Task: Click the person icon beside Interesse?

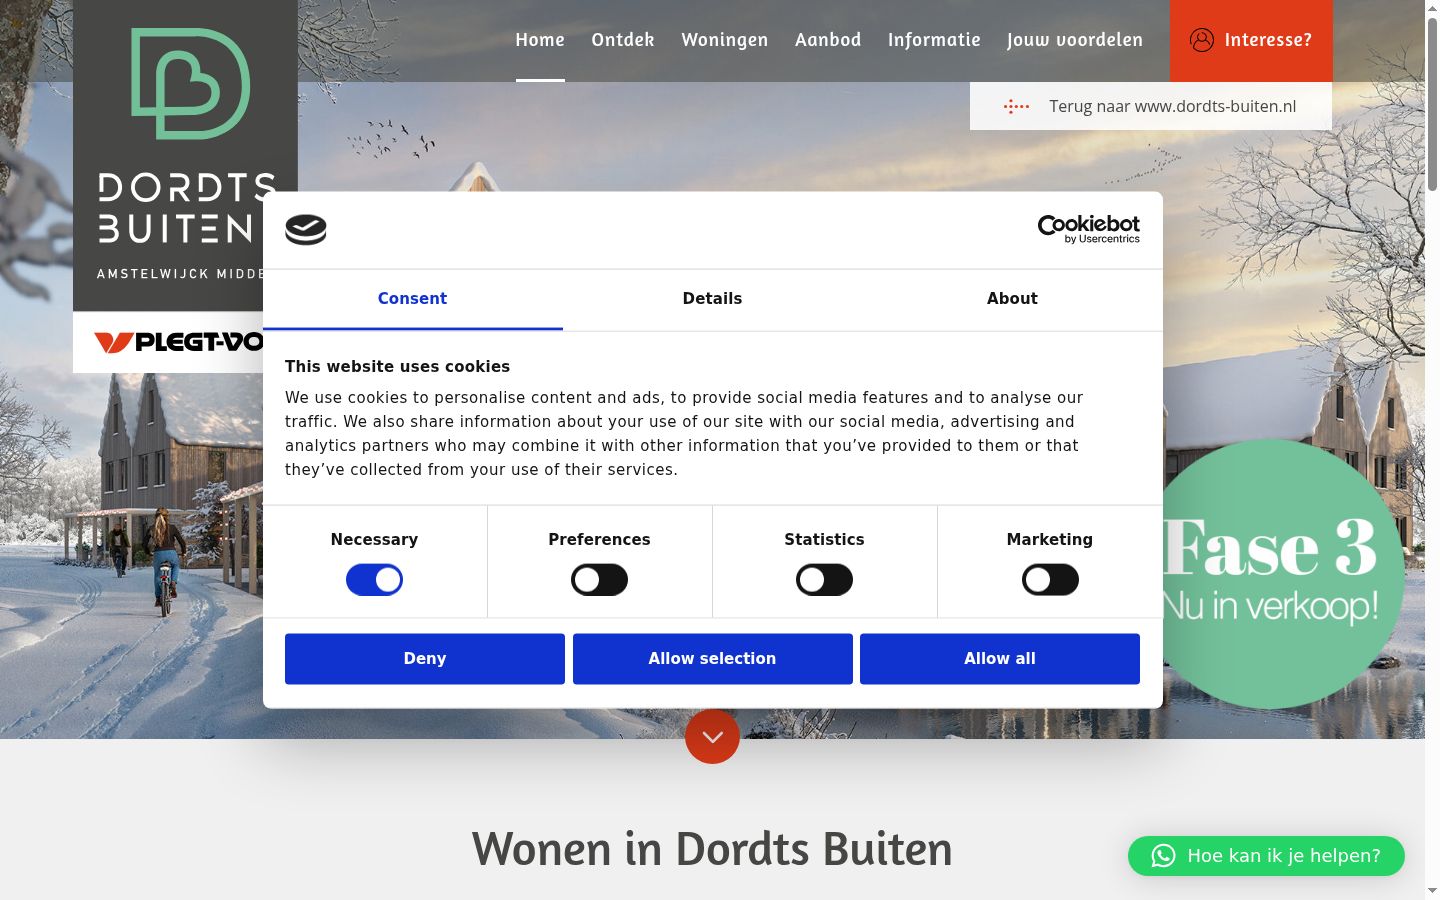Action: coord(1202,40)
